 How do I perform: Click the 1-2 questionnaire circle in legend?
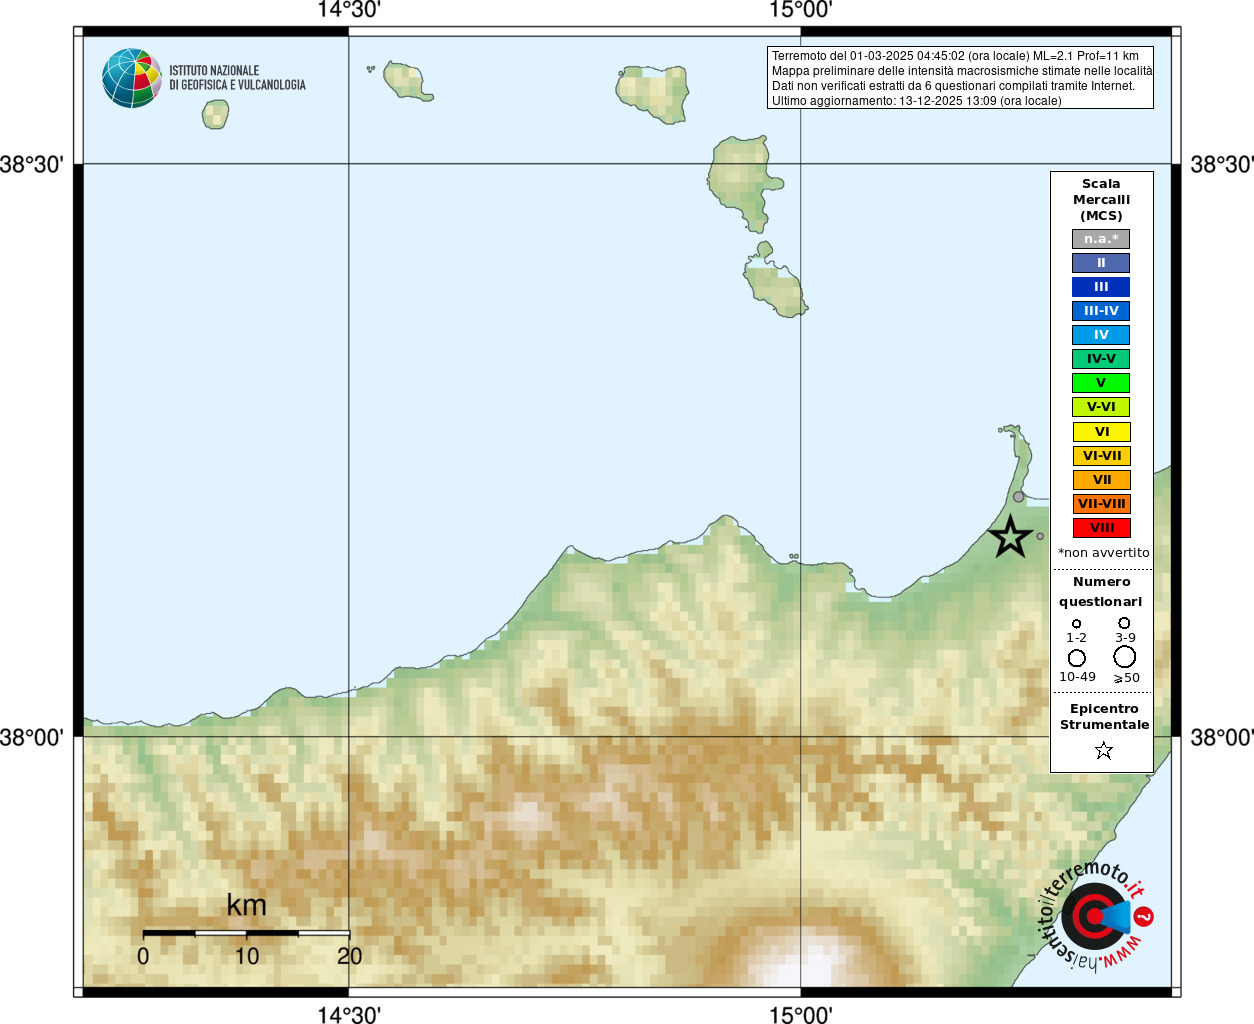1077,624
